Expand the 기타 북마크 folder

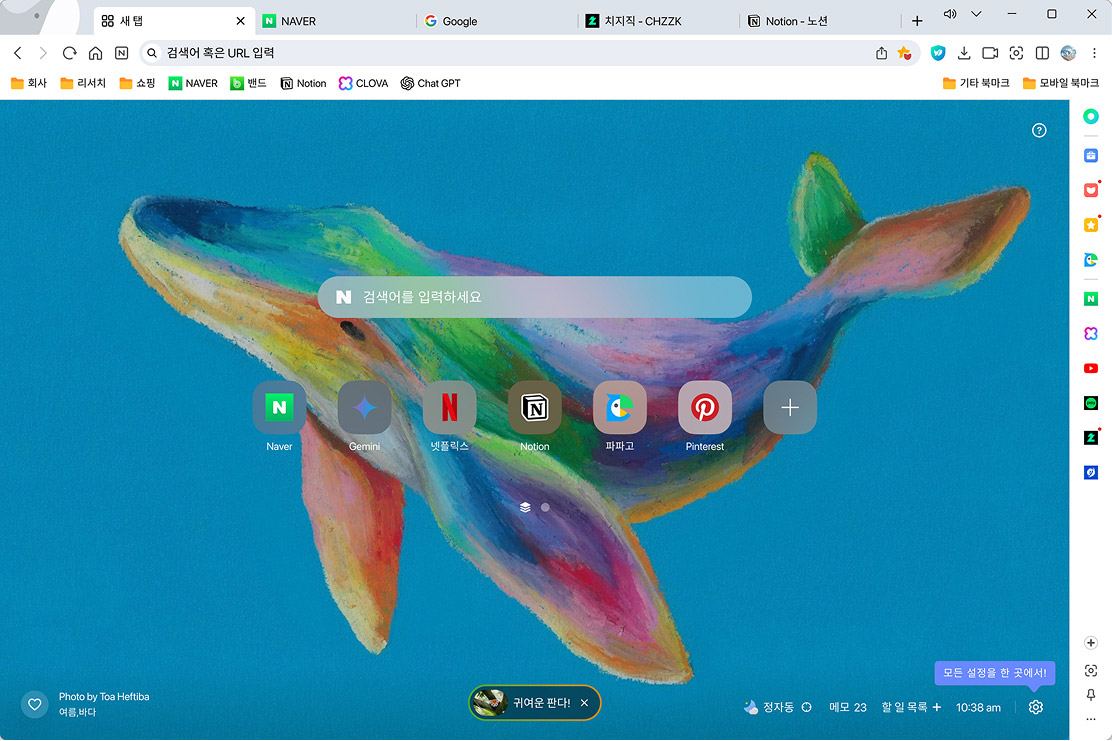coord(976,83)
